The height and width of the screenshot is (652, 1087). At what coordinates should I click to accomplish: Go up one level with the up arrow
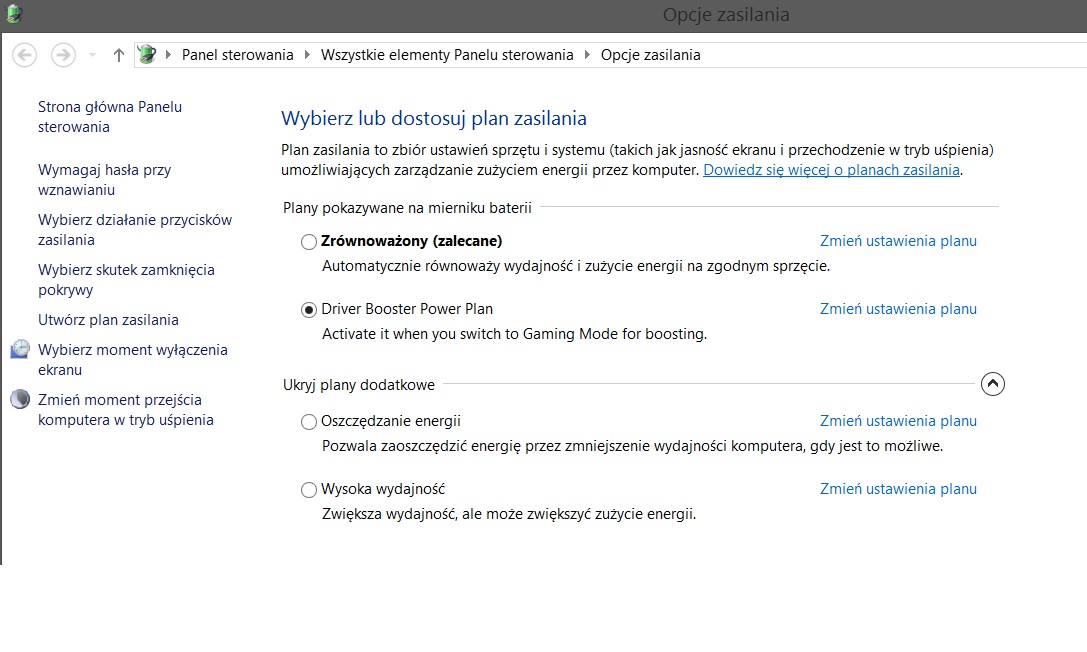pos(118,55)
